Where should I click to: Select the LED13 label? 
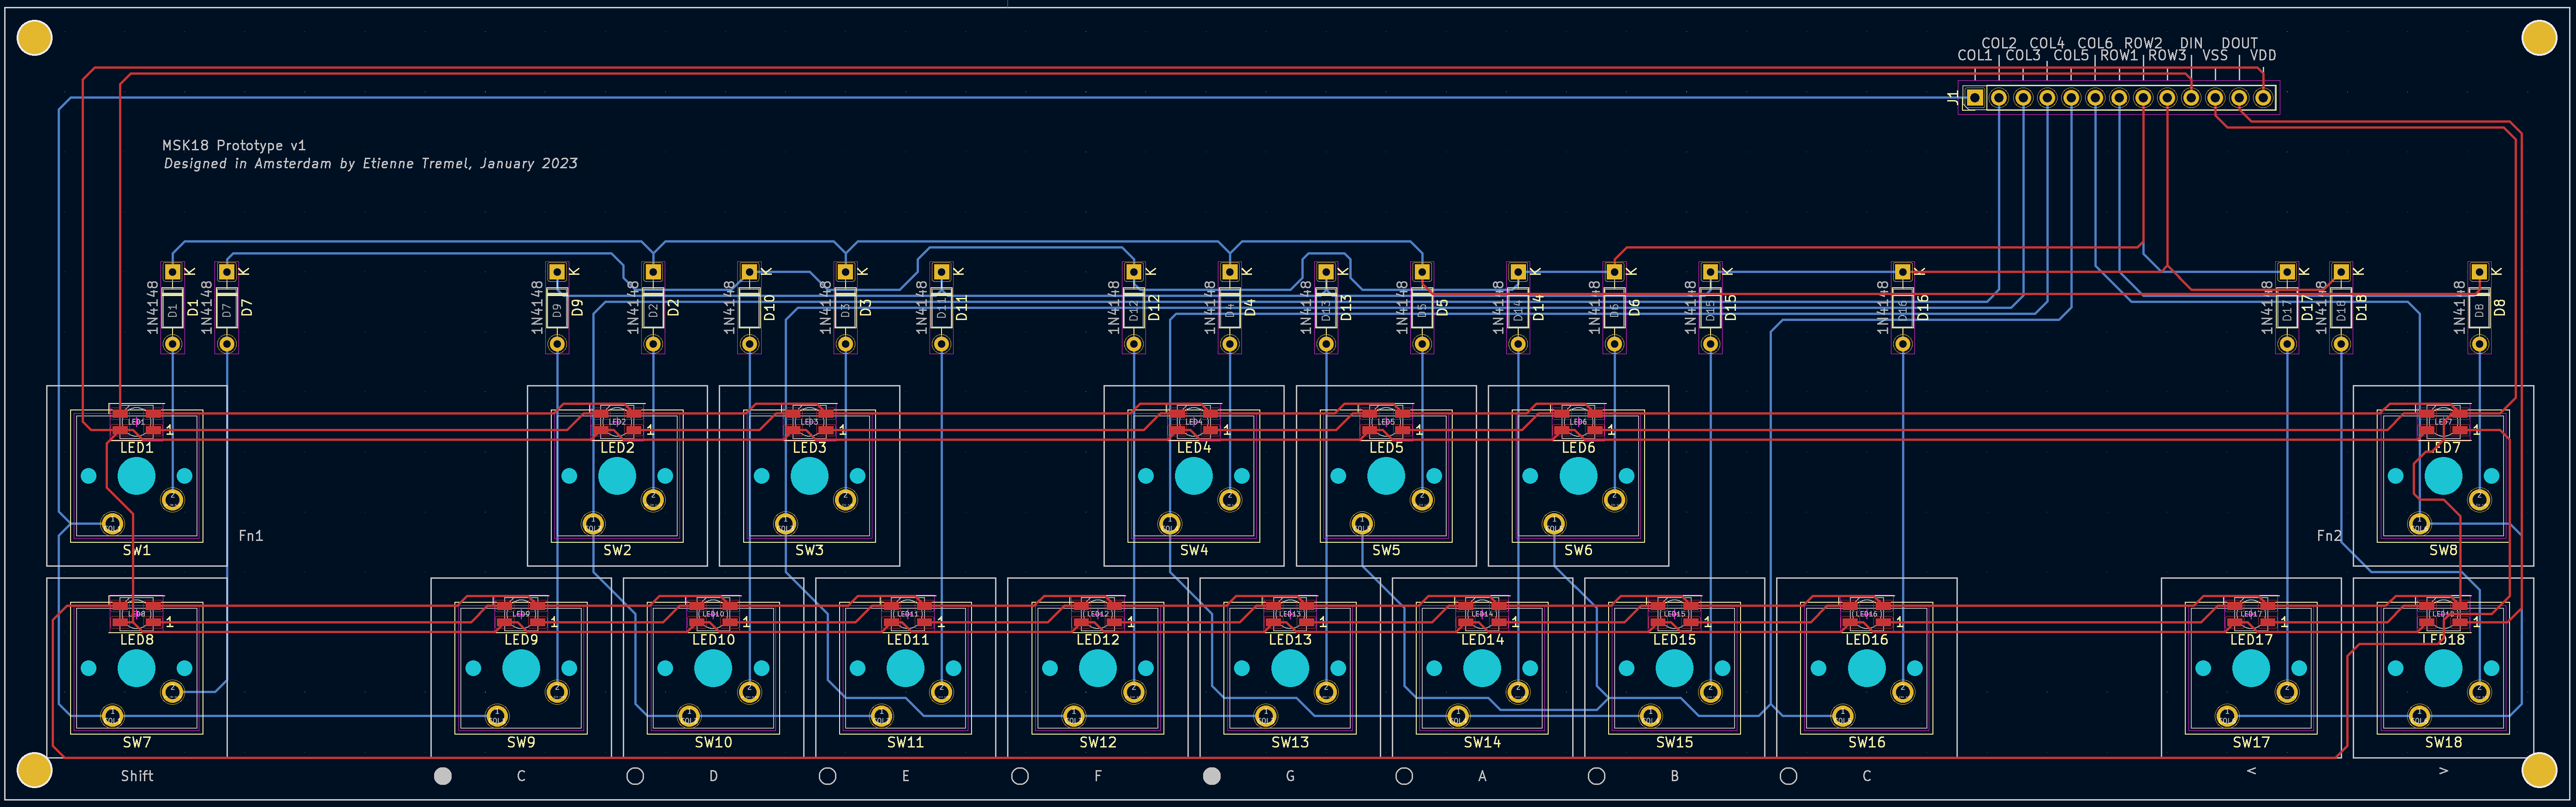coord(1290,640)
